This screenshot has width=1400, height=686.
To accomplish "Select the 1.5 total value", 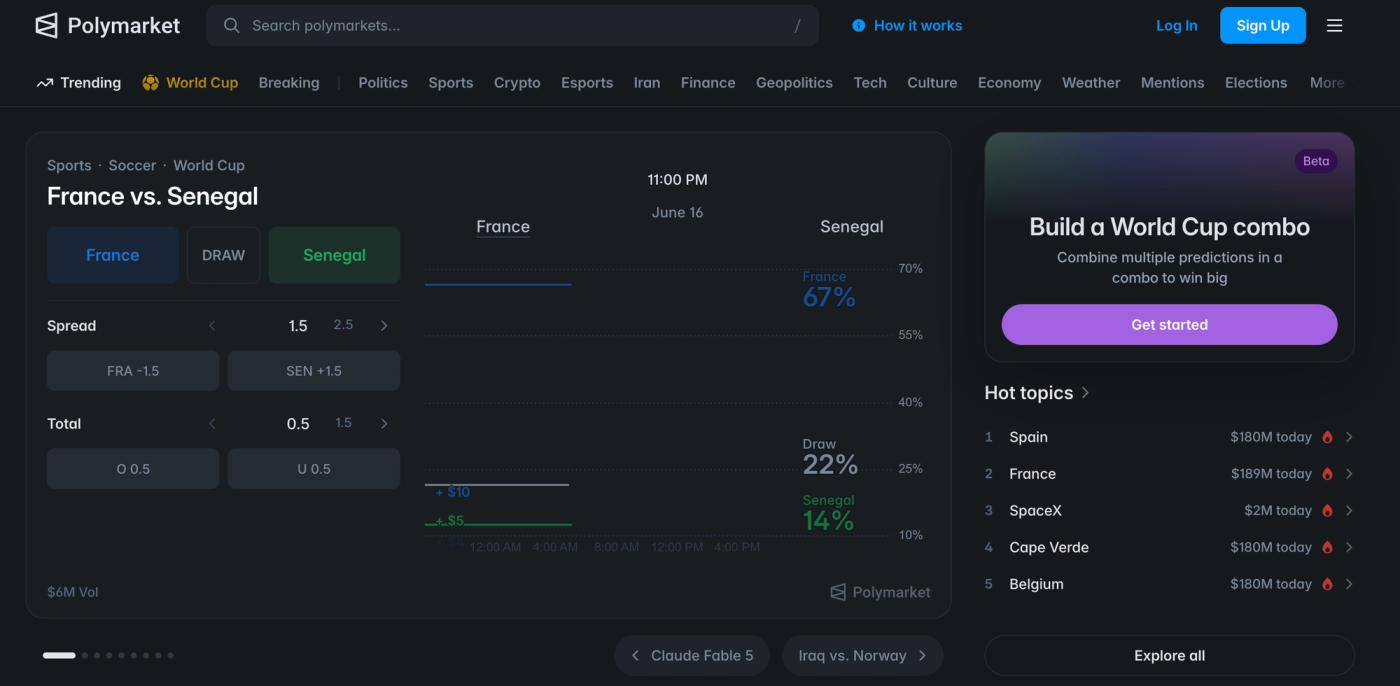I will coord(343,423).
